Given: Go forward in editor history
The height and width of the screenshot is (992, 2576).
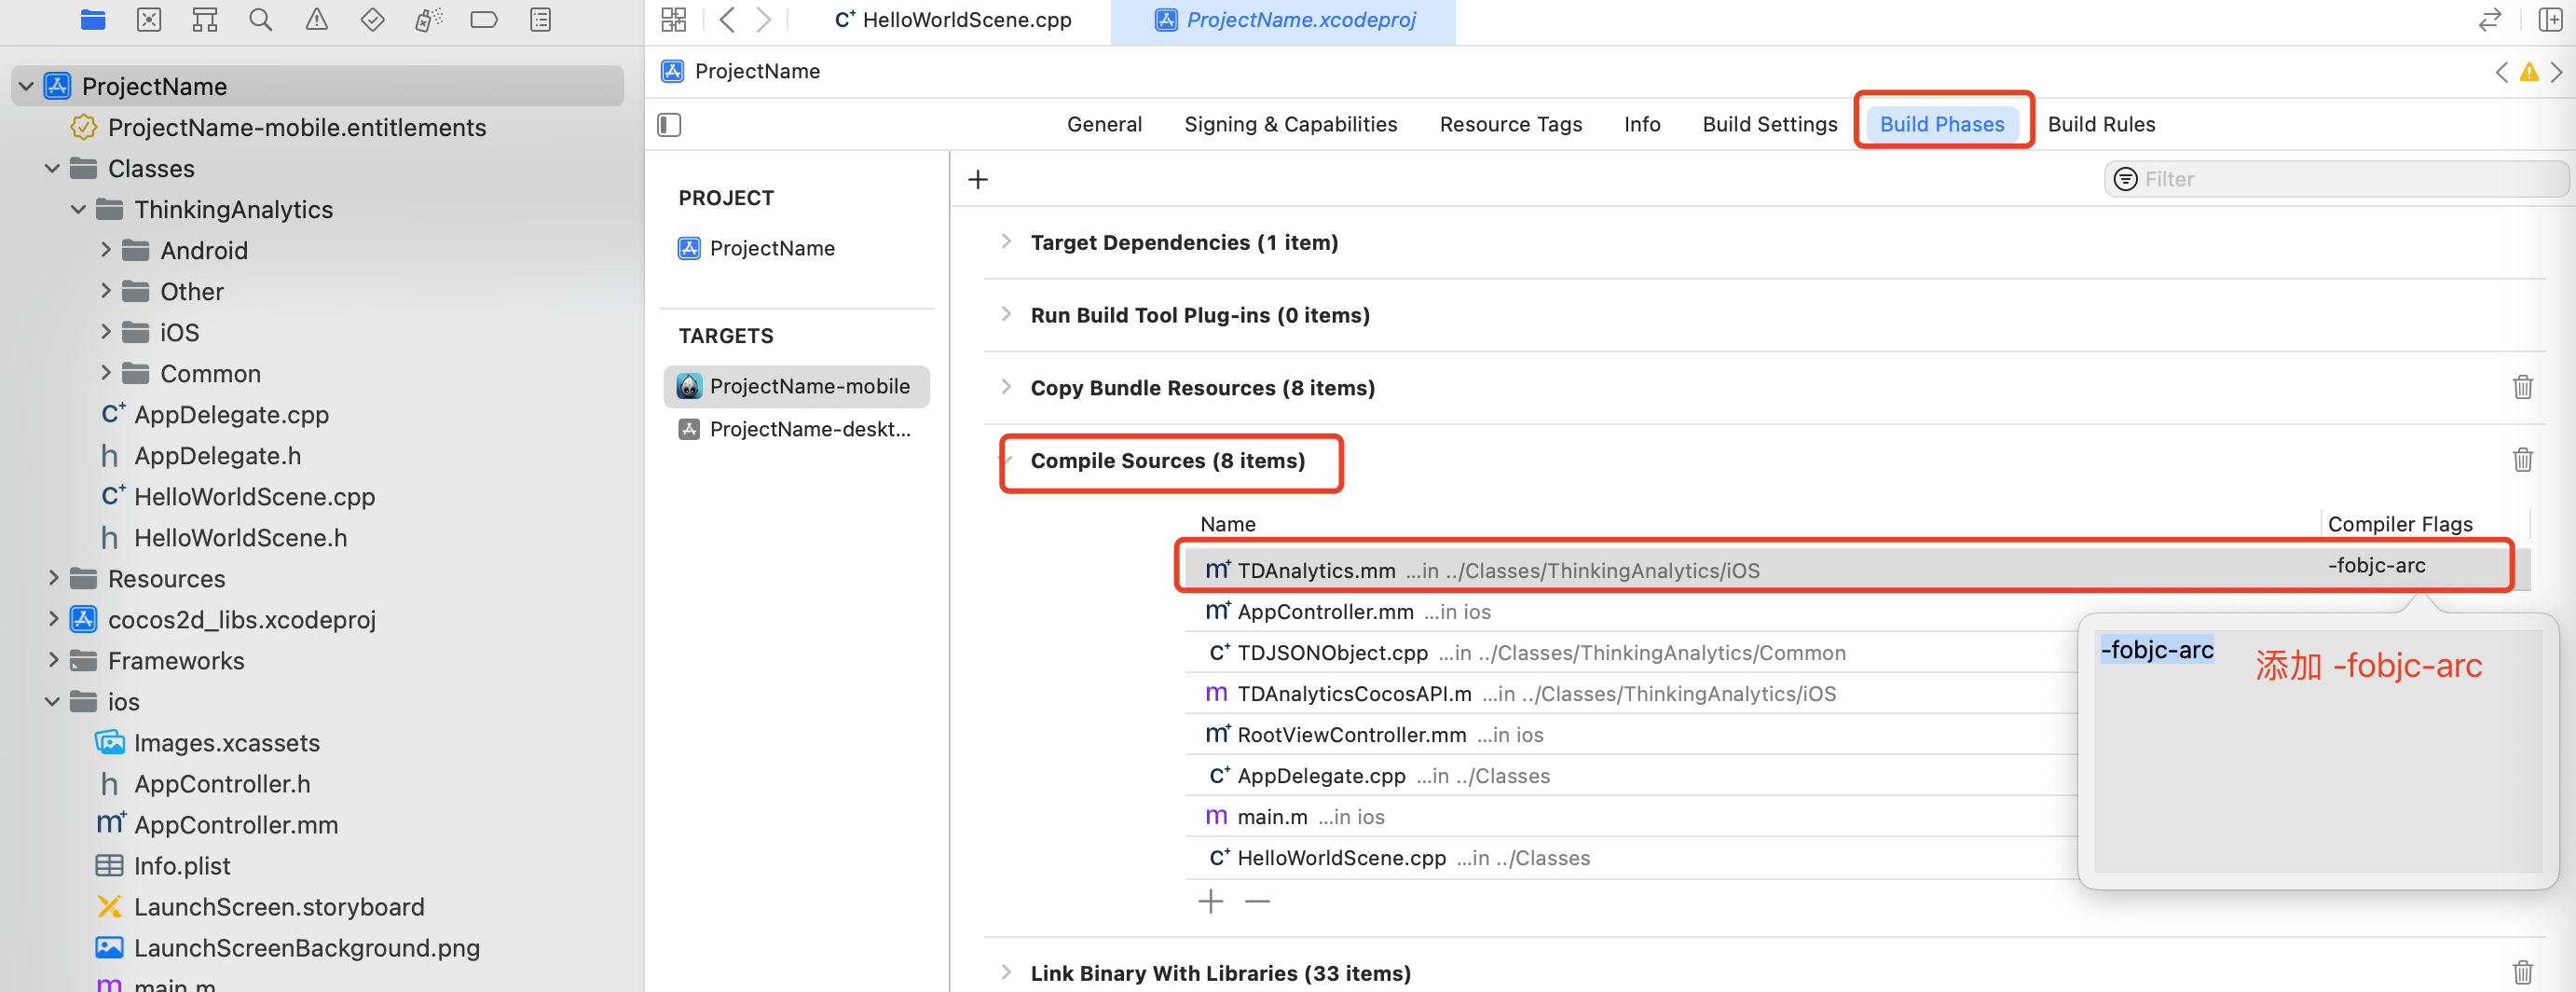Looking at the screenshot, I should click(763, 19).
